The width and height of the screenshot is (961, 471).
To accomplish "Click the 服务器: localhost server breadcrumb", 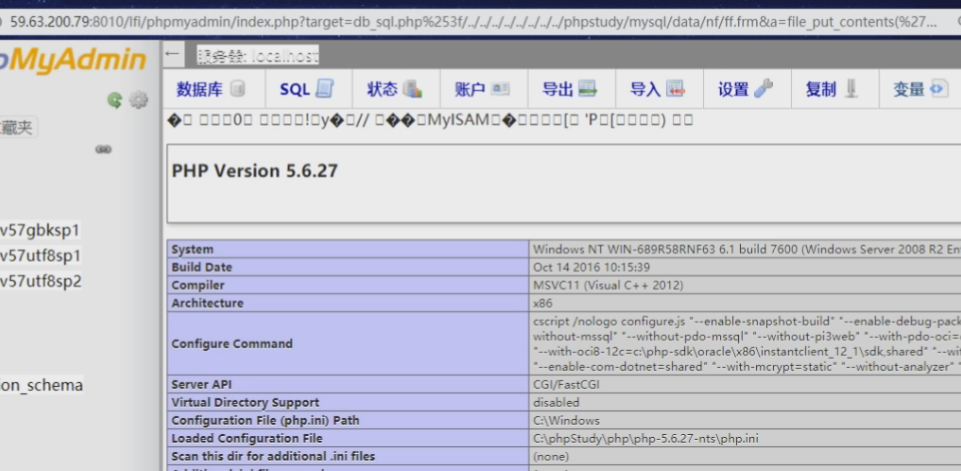I will pos(257,56).
